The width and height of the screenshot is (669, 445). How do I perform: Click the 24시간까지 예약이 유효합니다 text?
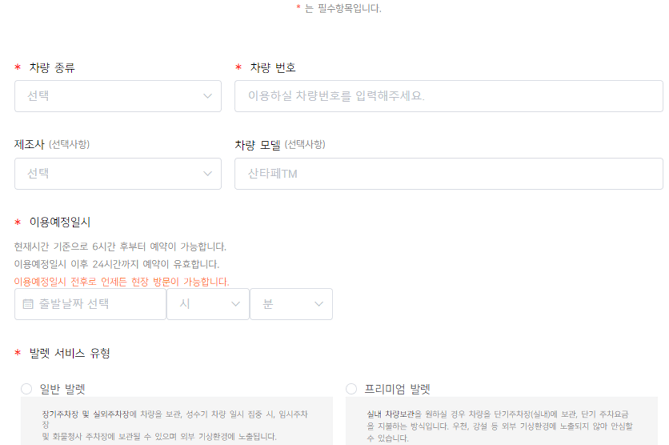pyautogui.click(x=116, y=264)
